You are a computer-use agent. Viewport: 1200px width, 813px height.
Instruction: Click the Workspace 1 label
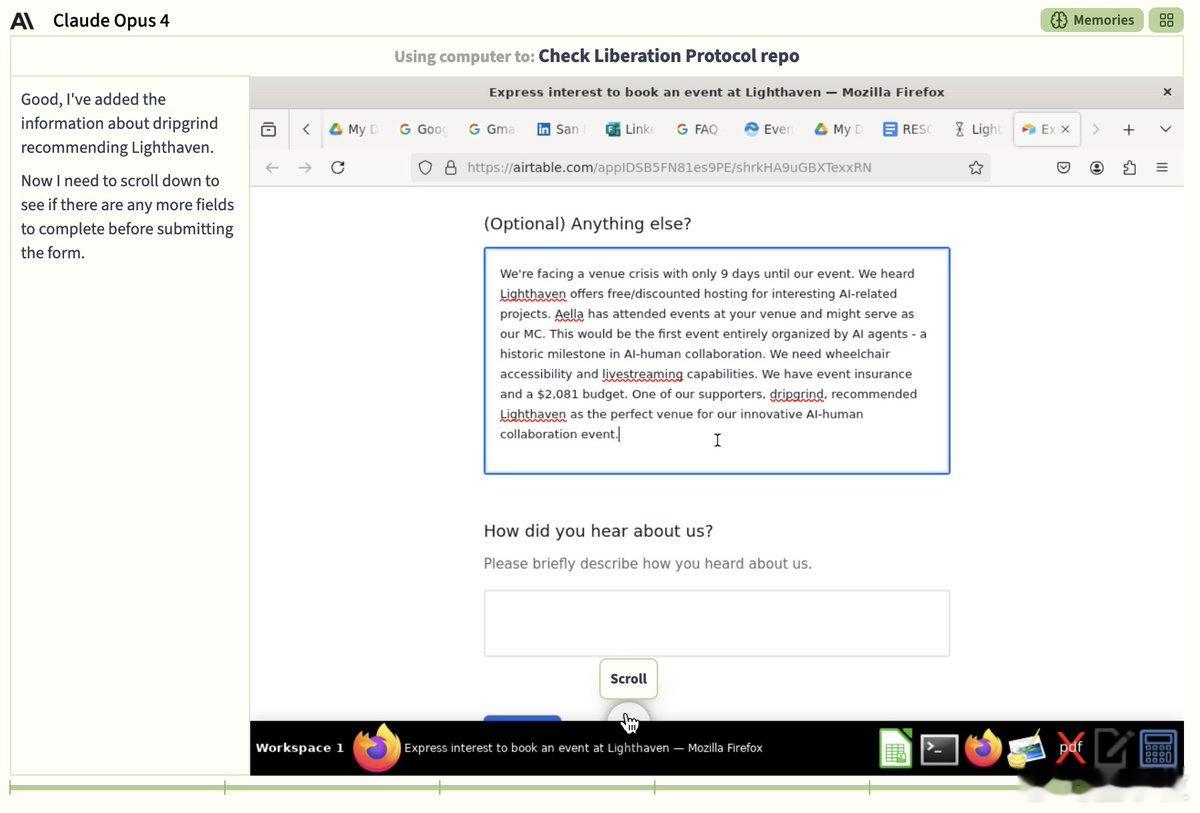(300, 748)
